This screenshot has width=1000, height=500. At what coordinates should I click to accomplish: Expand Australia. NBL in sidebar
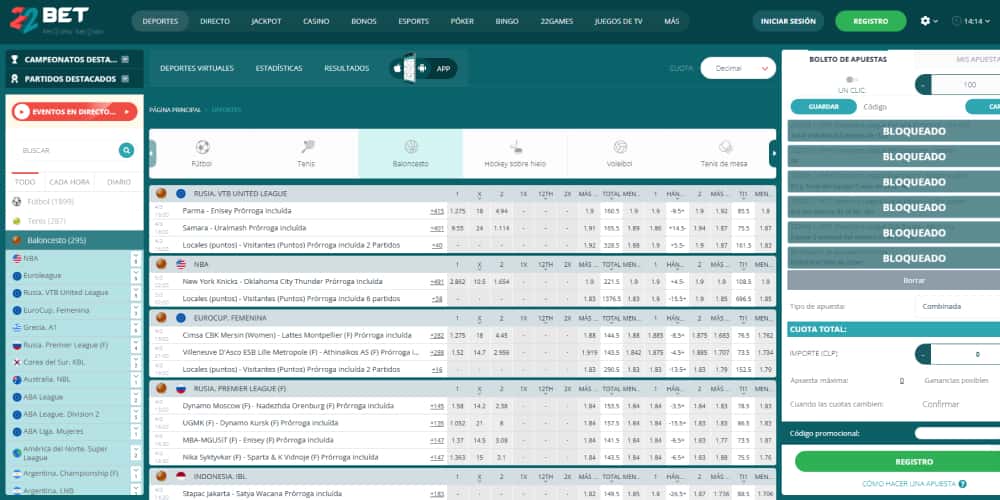[x=135, y=379]
